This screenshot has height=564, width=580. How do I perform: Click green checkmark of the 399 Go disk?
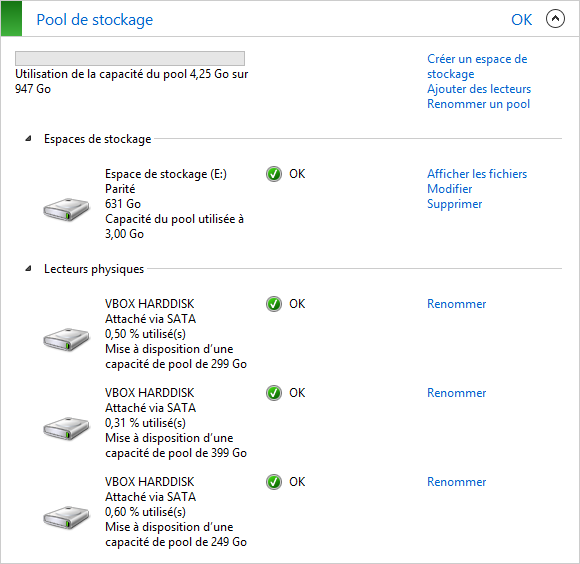274,393
